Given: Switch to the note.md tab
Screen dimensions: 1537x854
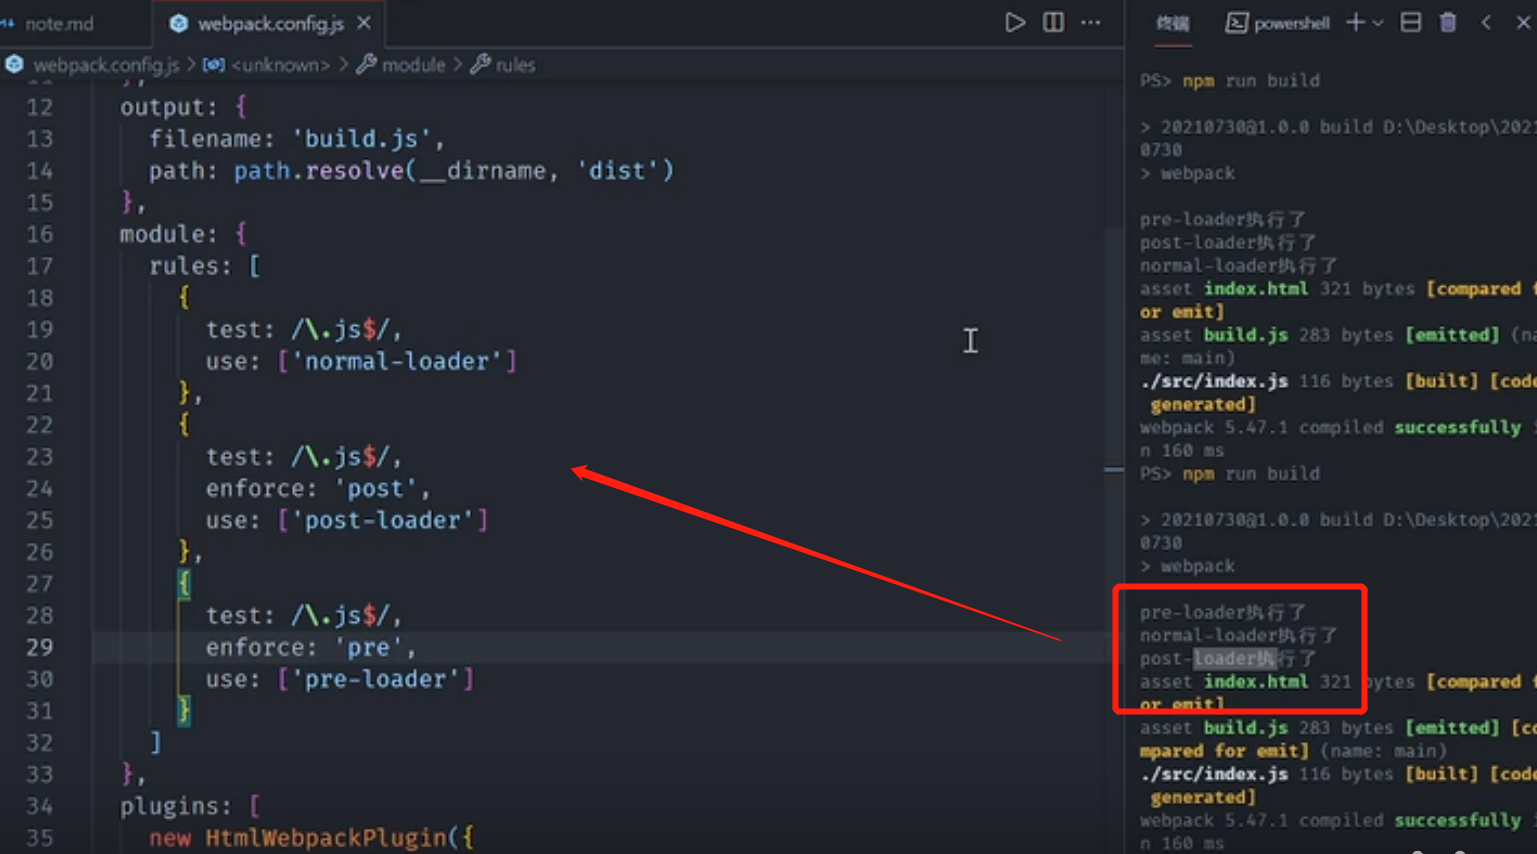Looking at the screenshot, I should pos(58,23).
